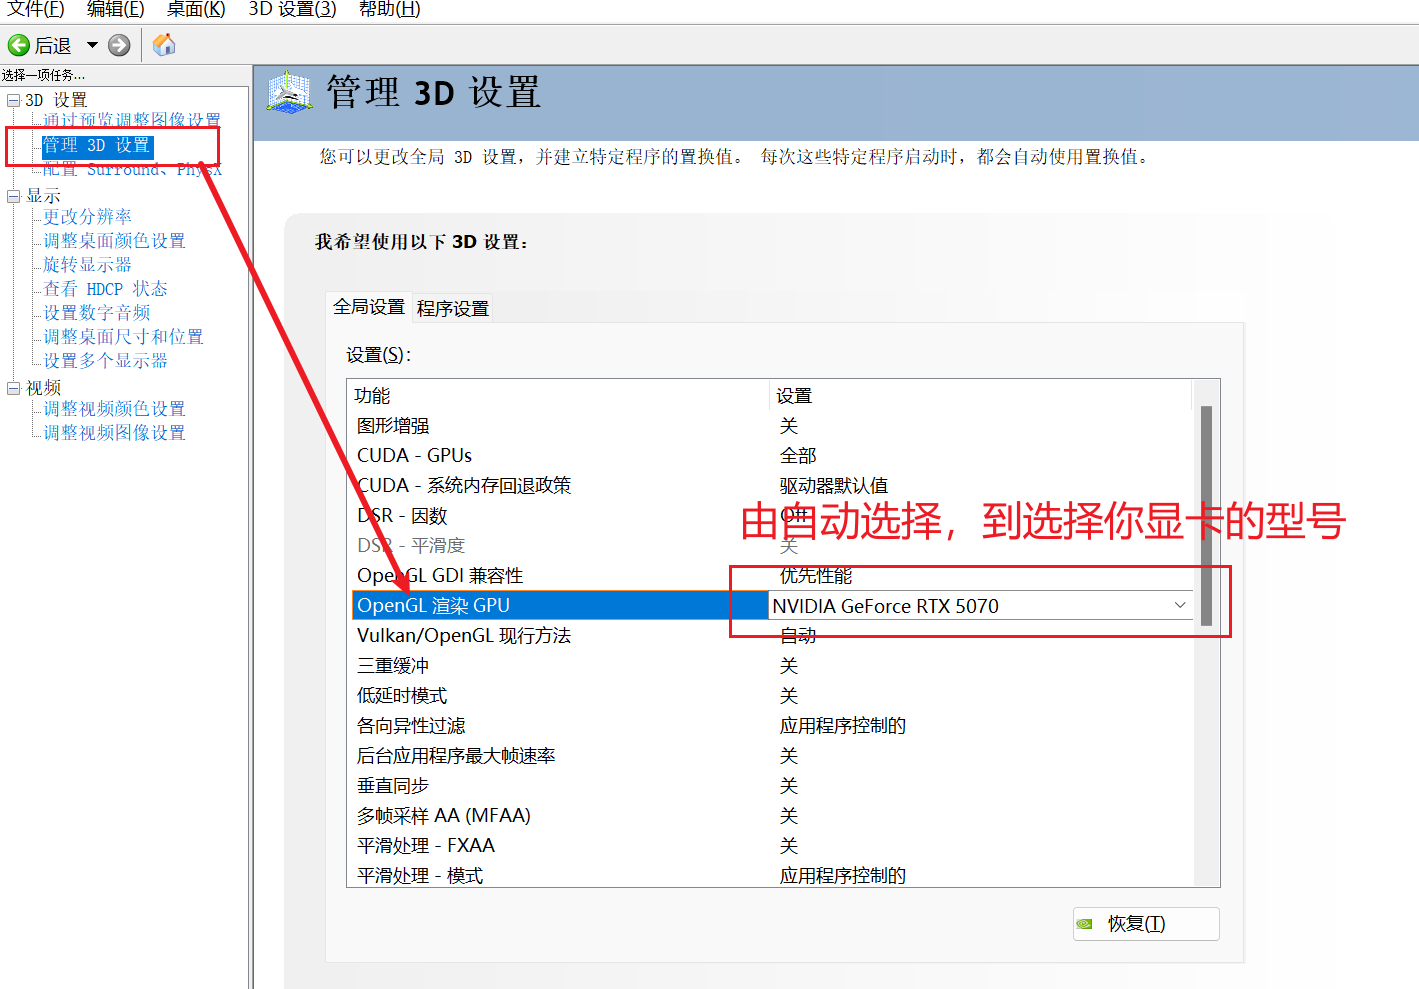Open 调整视频颜色设置 in the tree
The width and height of the screenshot is (1419, 989).
tap(114, 408)
